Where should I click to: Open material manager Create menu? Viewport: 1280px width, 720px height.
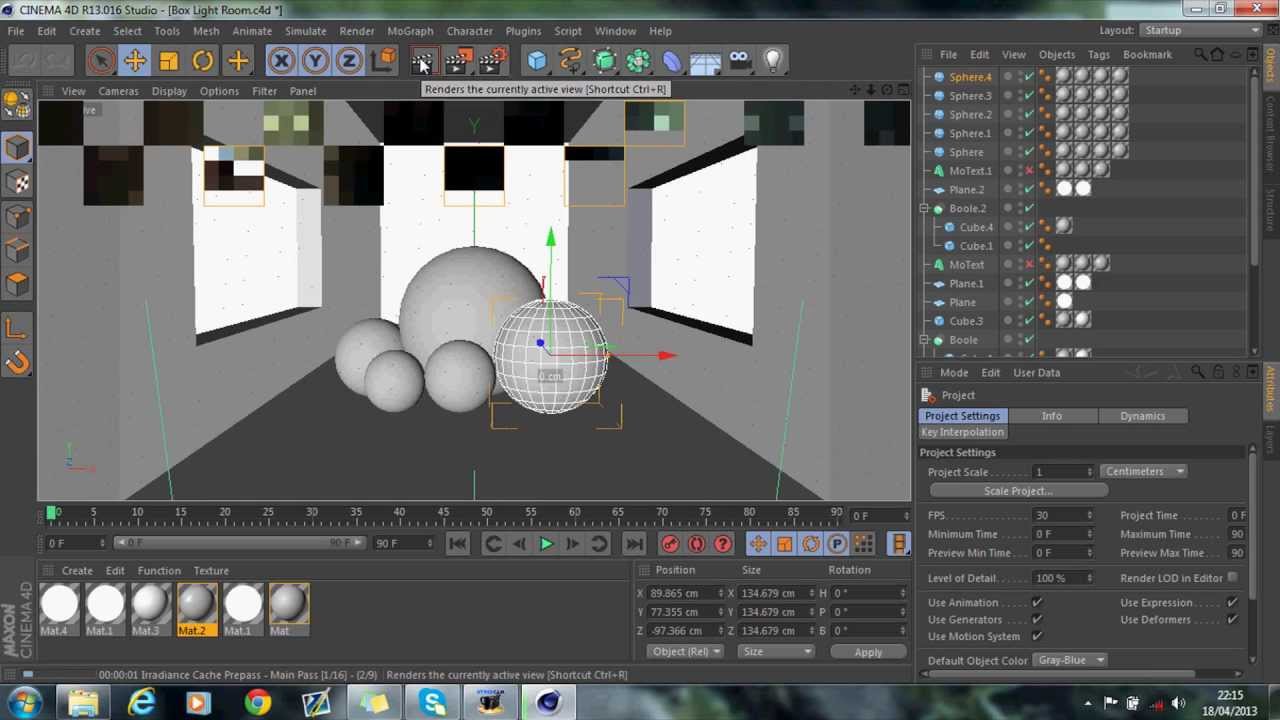tap(77, 571)
